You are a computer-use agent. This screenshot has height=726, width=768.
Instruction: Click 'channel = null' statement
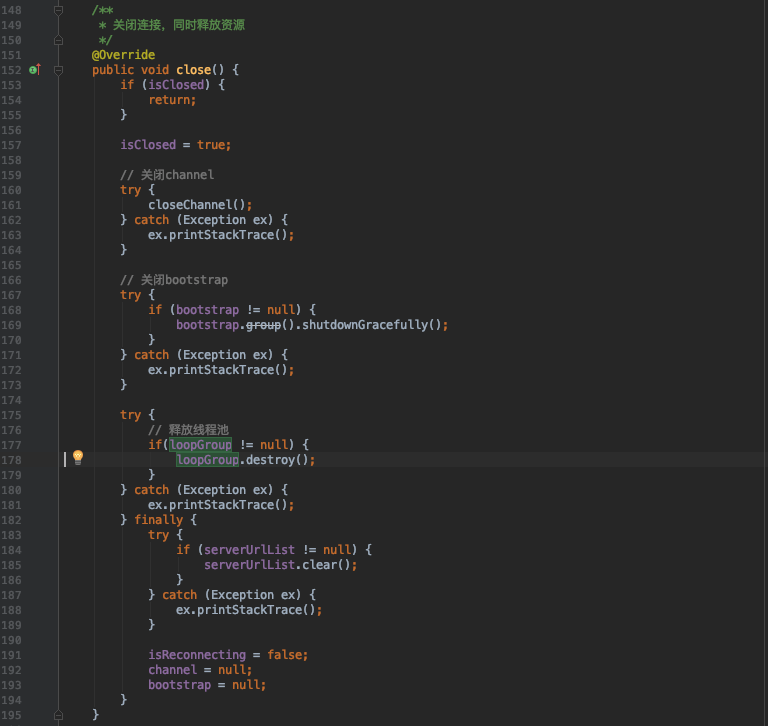[x=200, y=670]
